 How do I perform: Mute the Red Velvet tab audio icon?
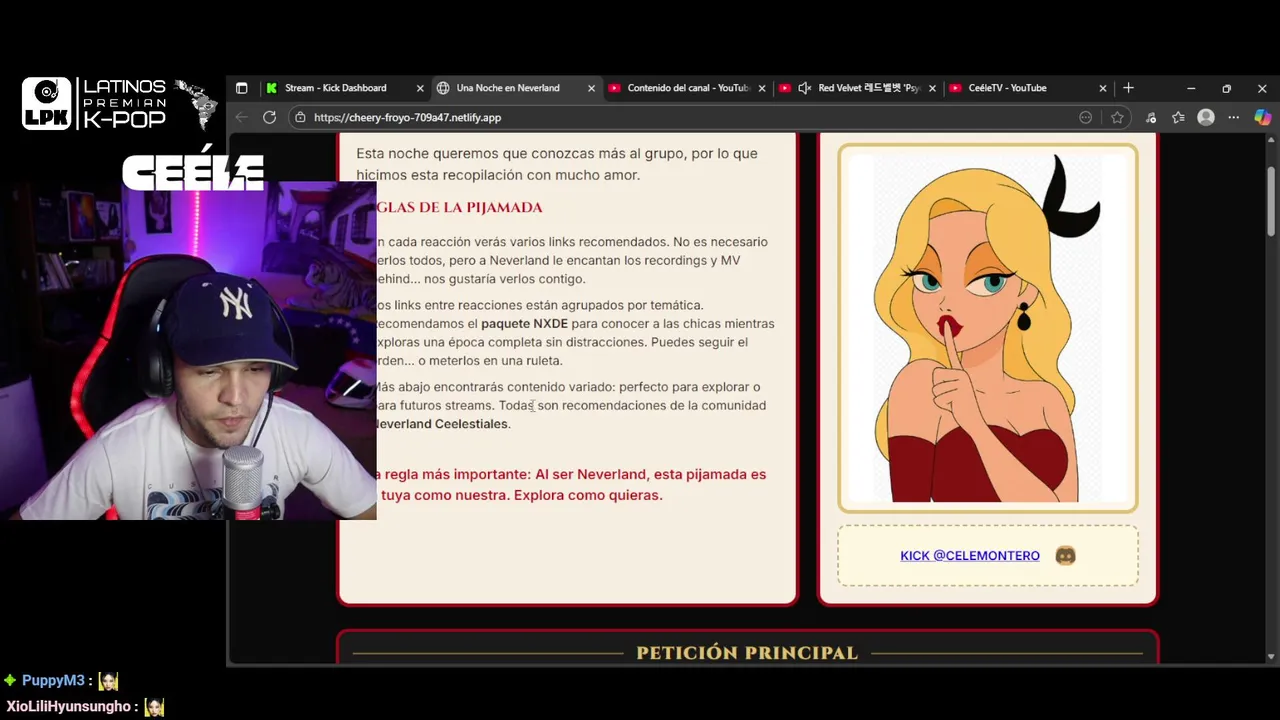[804, 88]
